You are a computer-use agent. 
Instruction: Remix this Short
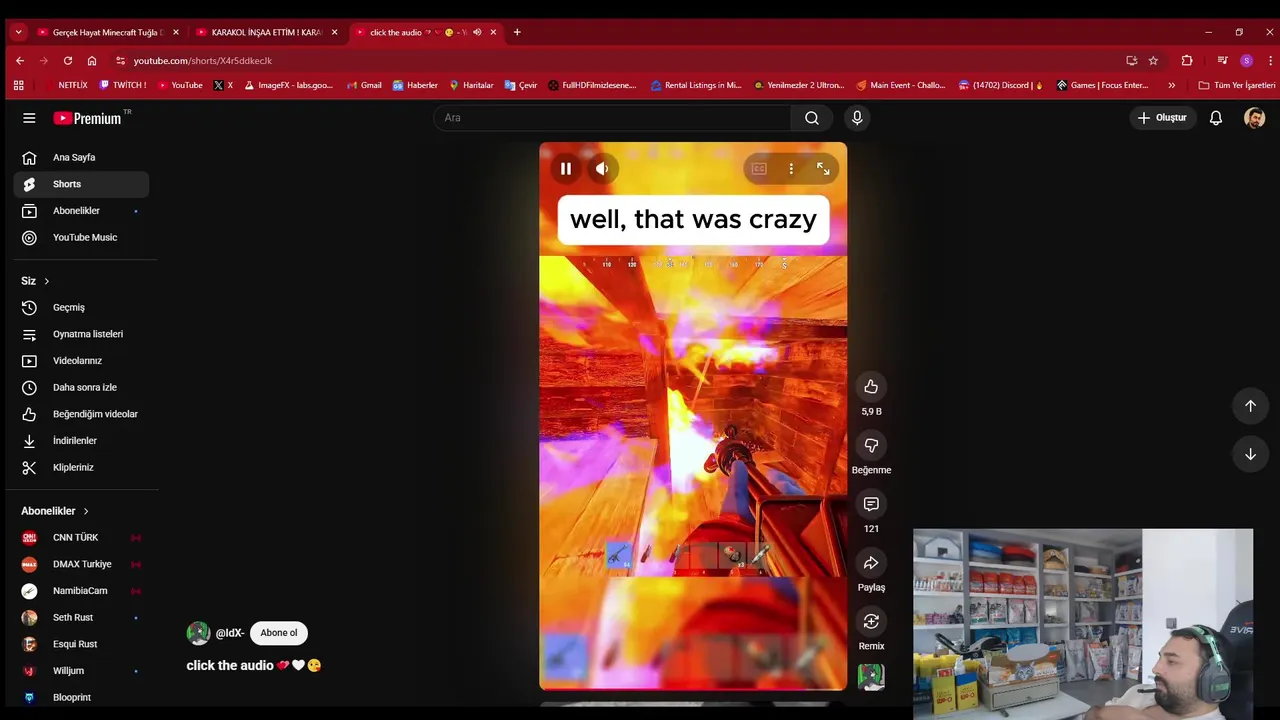pyautogui.click(x=871, y=621)
